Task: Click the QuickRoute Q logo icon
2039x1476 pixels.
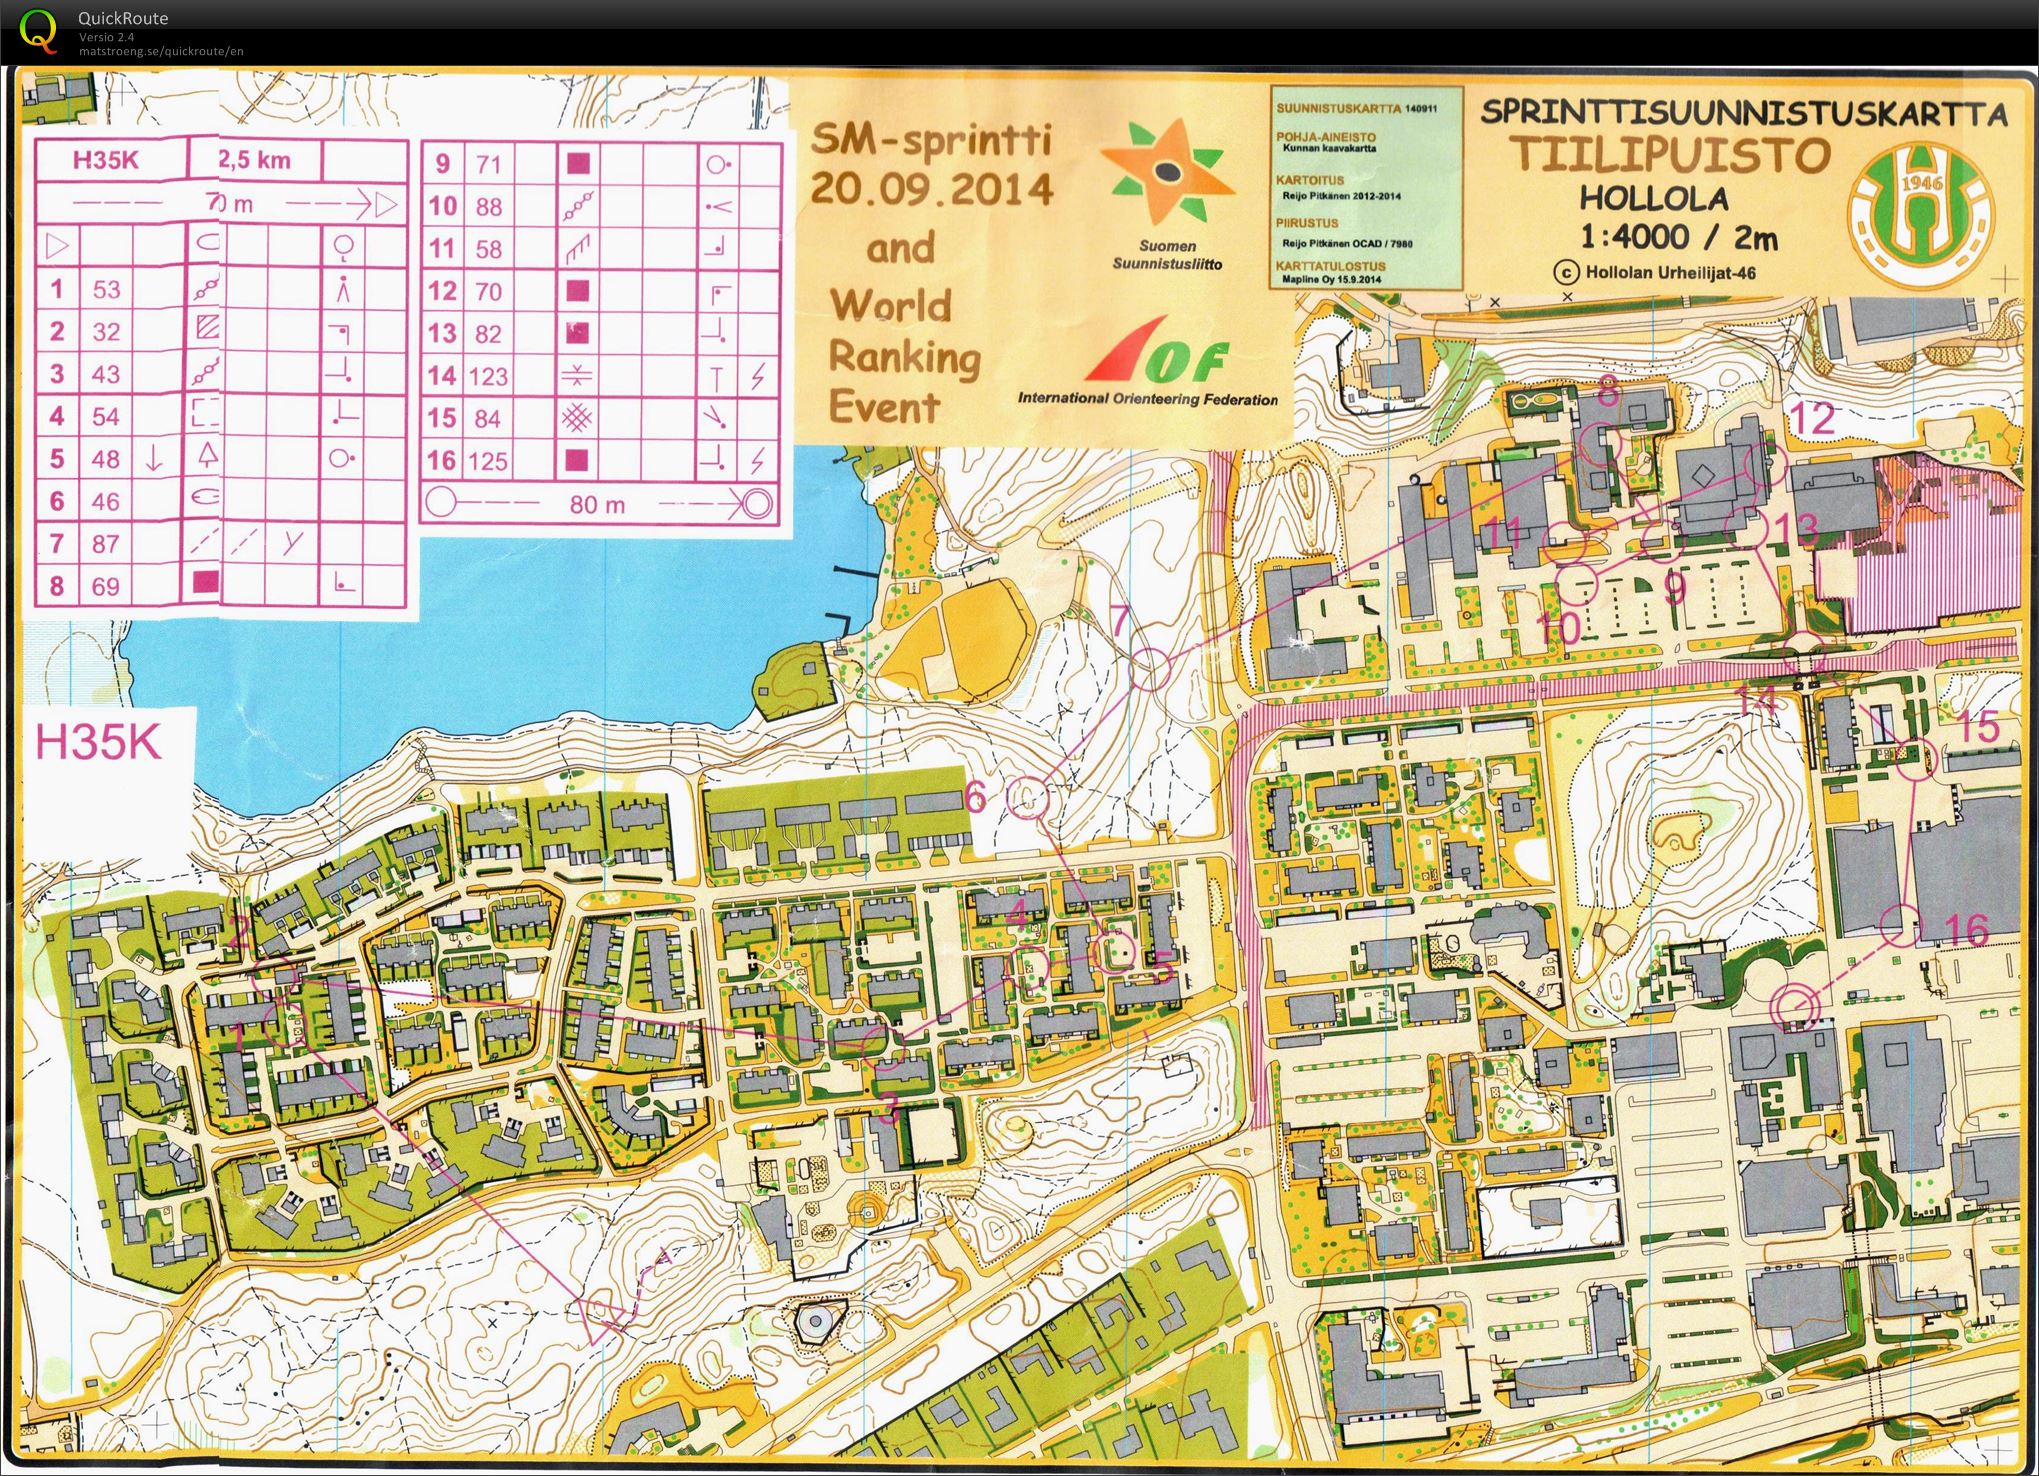Action: (x=39, y=30)
